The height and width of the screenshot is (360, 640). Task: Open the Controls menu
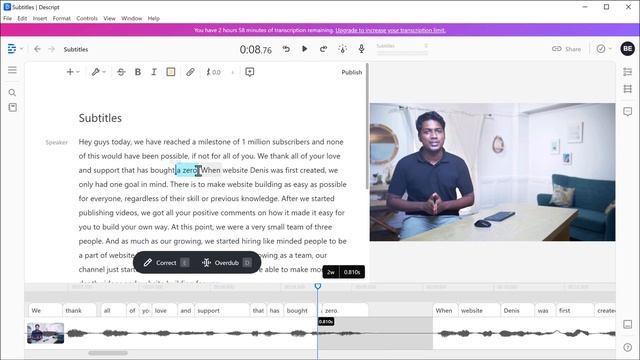tap(87, 18)
